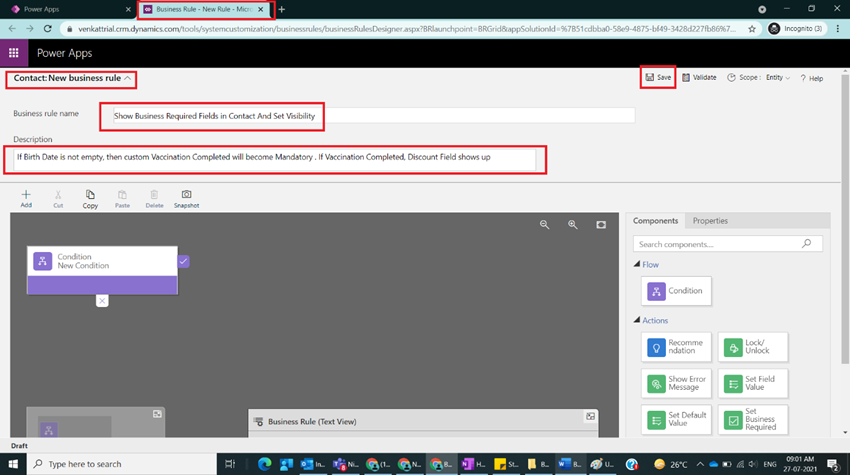
Task: Open the browser three-dot menu
Action: point(838,29)
